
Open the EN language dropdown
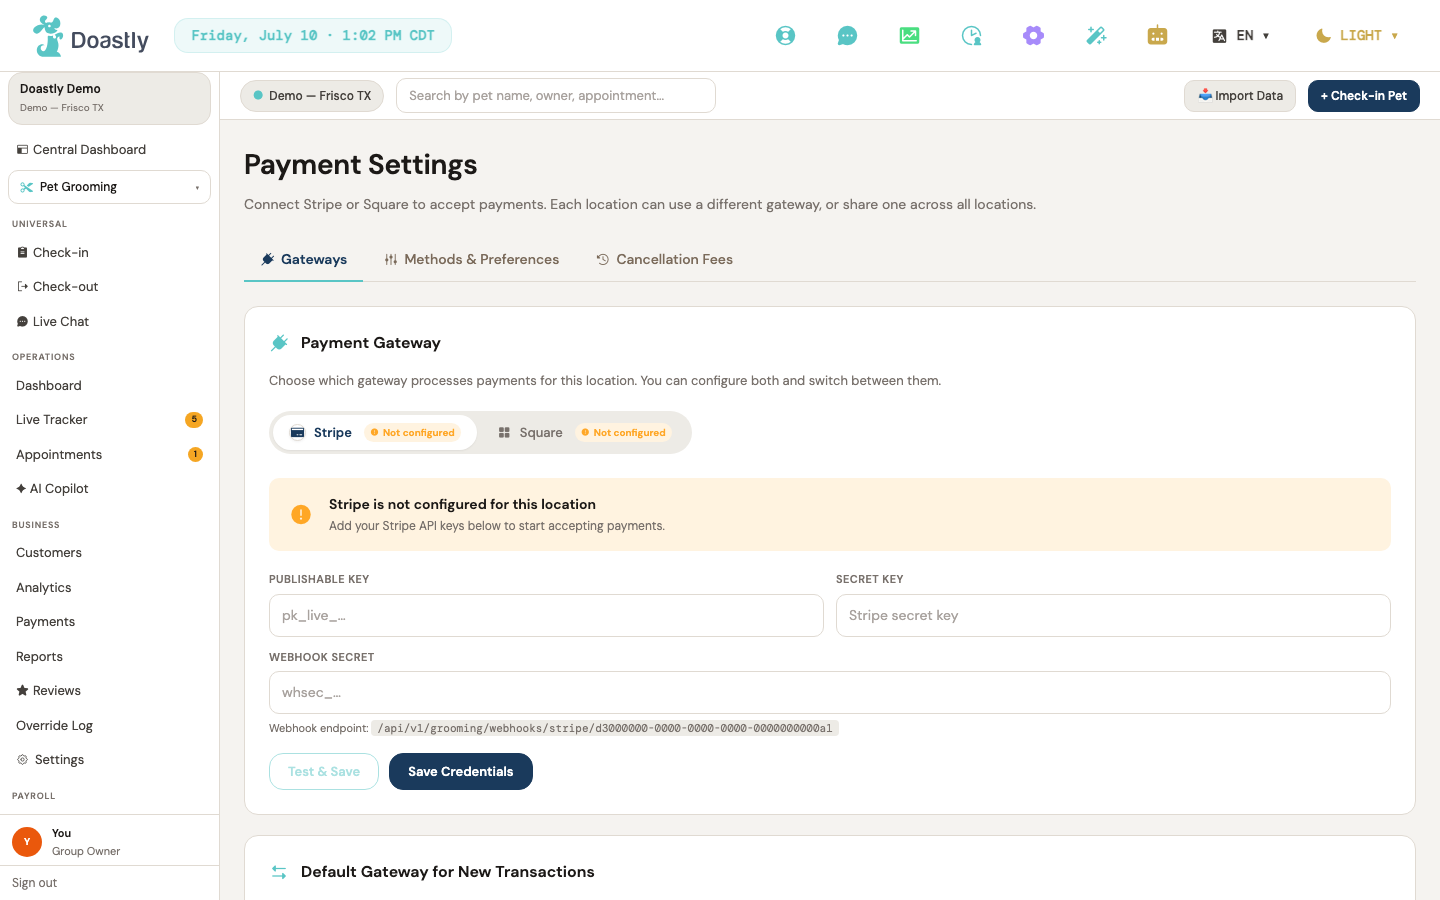(1241, 36)
